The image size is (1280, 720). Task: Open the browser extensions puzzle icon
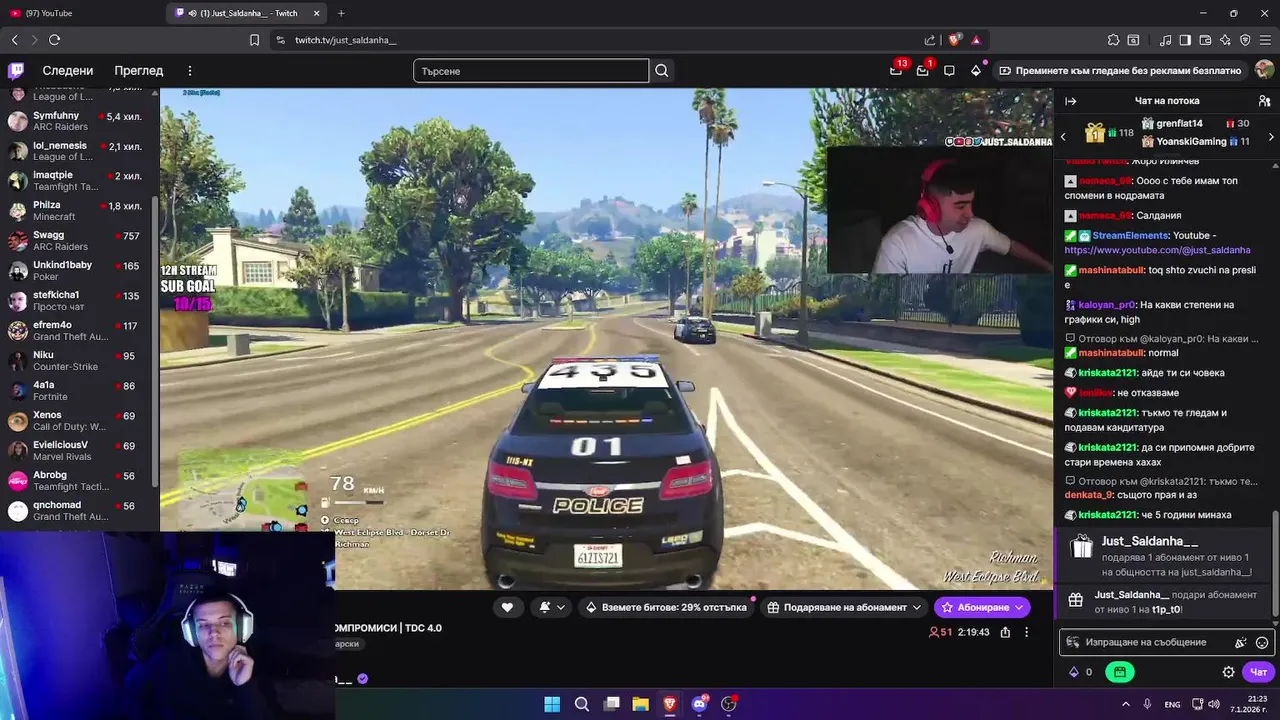click(1113, 40)
